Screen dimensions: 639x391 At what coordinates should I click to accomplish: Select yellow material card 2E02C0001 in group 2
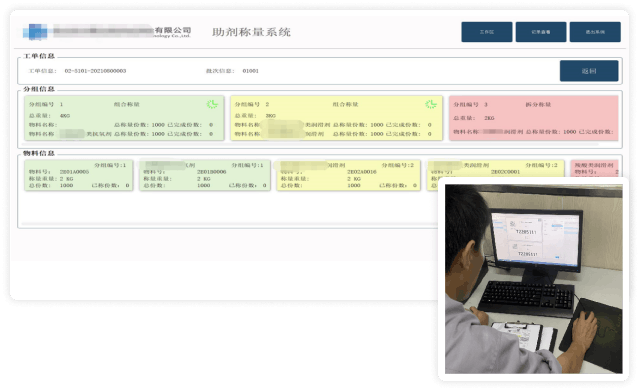496,169
